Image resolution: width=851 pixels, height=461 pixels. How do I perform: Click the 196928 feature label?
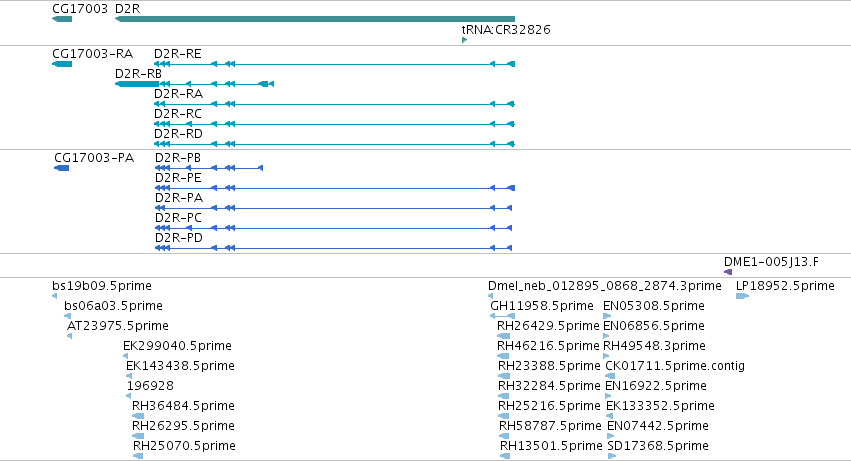(150, 386)
